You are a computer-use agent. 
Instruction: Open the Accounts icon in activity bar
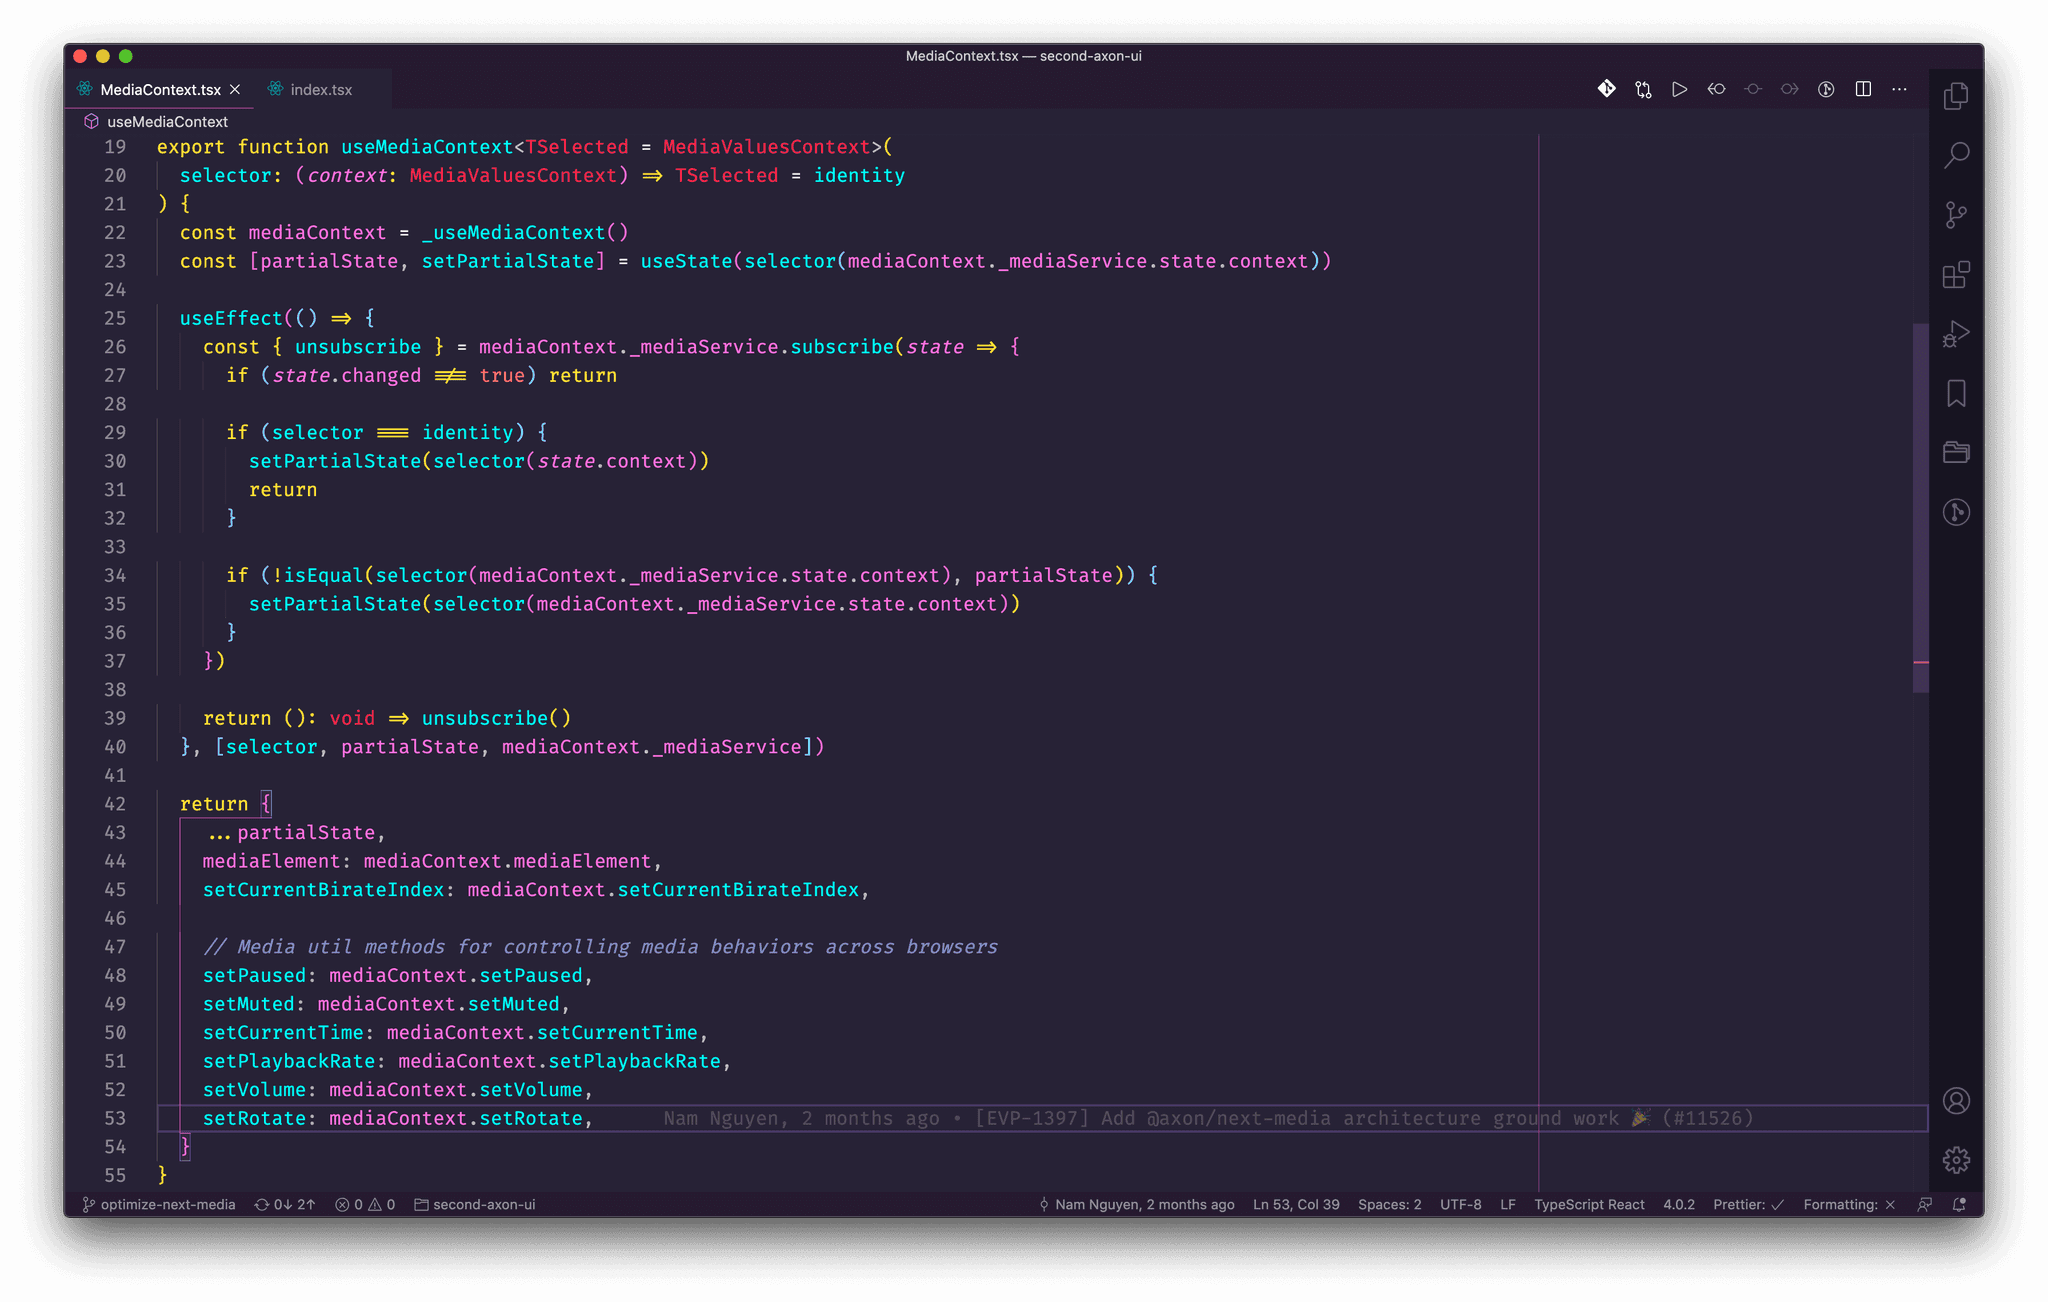(1956, 1101)
